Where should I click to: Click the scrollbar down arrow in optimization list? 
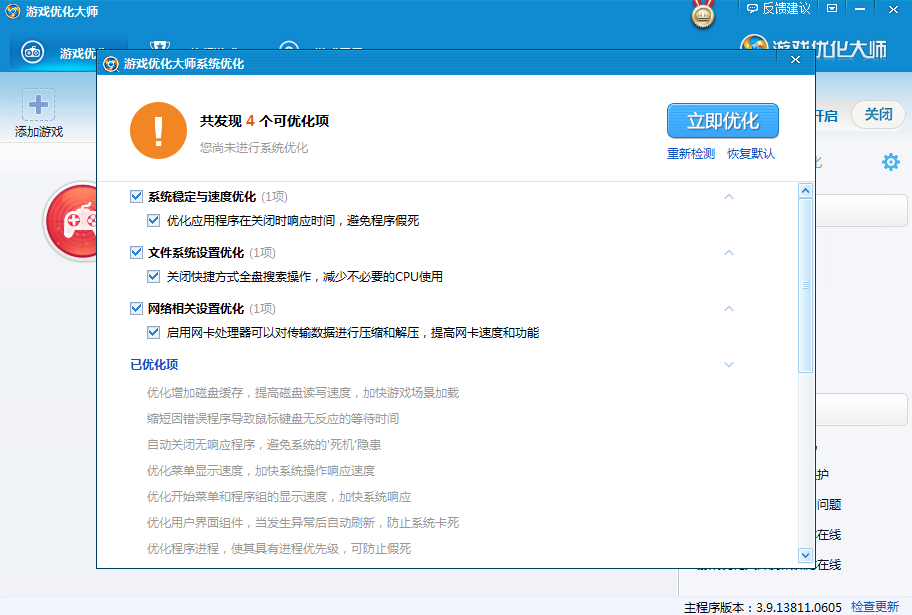[805, 555]
